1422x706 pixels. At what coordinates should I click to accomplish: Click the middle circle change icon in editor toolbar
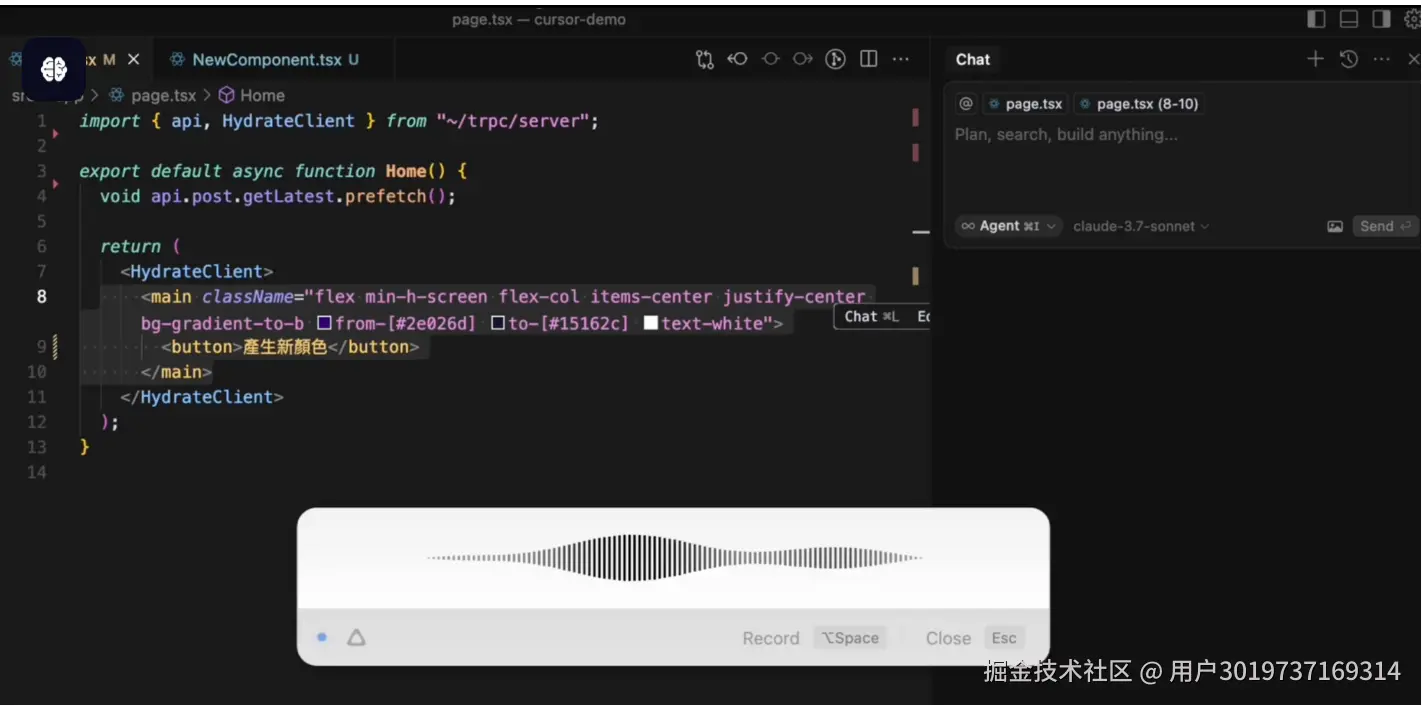click(x=770, y=60)
